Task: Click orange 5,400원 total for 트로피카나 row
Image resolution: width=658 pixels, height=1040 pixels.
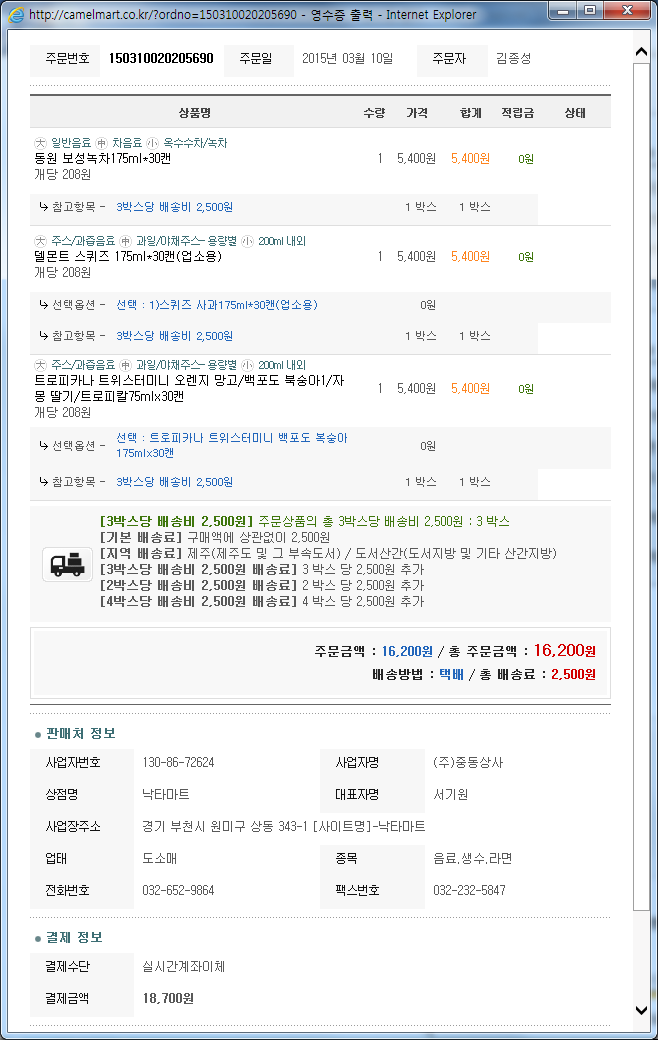Action: (x=470, y=388)
